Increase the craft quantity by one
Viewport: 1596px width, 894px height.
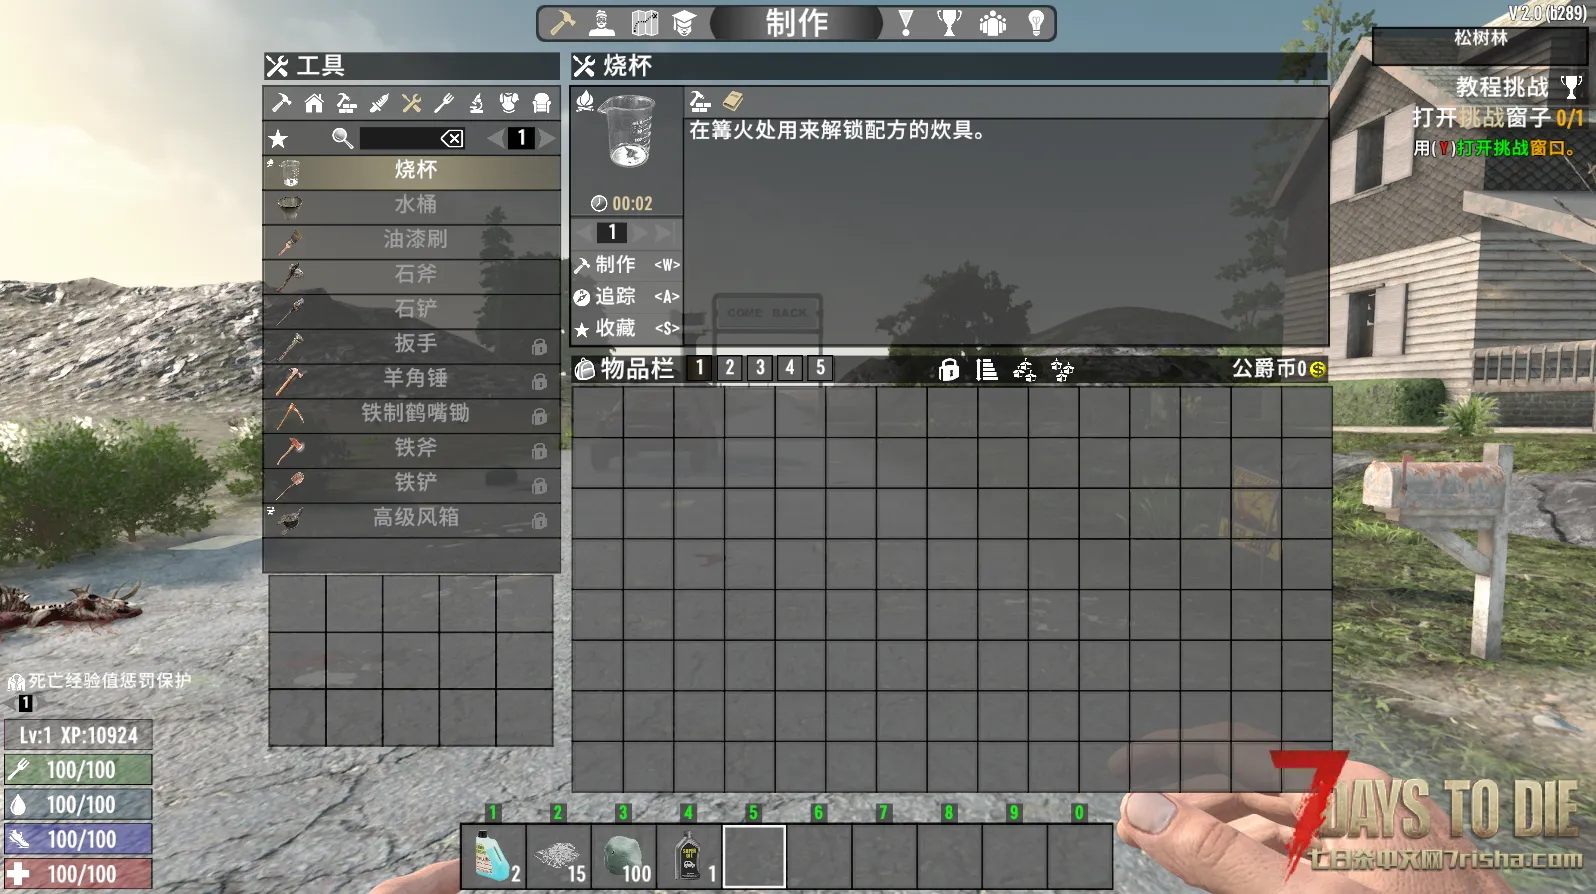pyautogui.click(x=640, y=233)
